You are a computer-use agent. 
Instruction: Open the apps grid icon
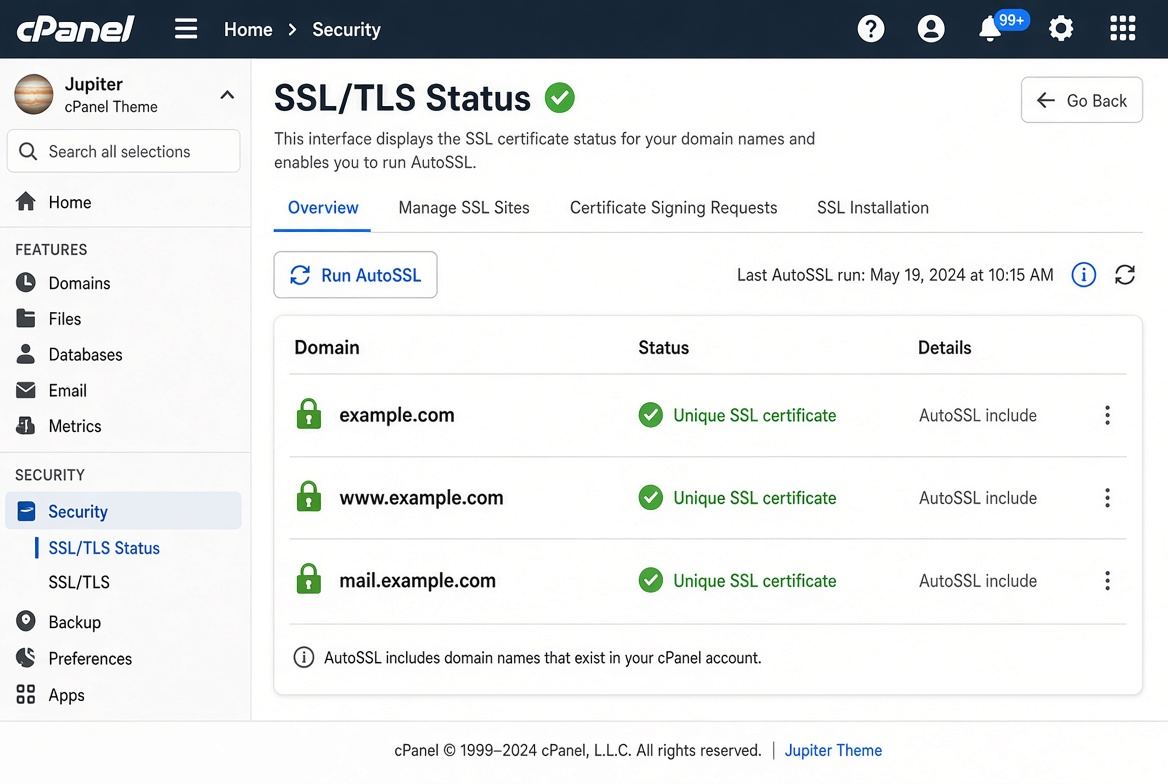point(1123,29)
